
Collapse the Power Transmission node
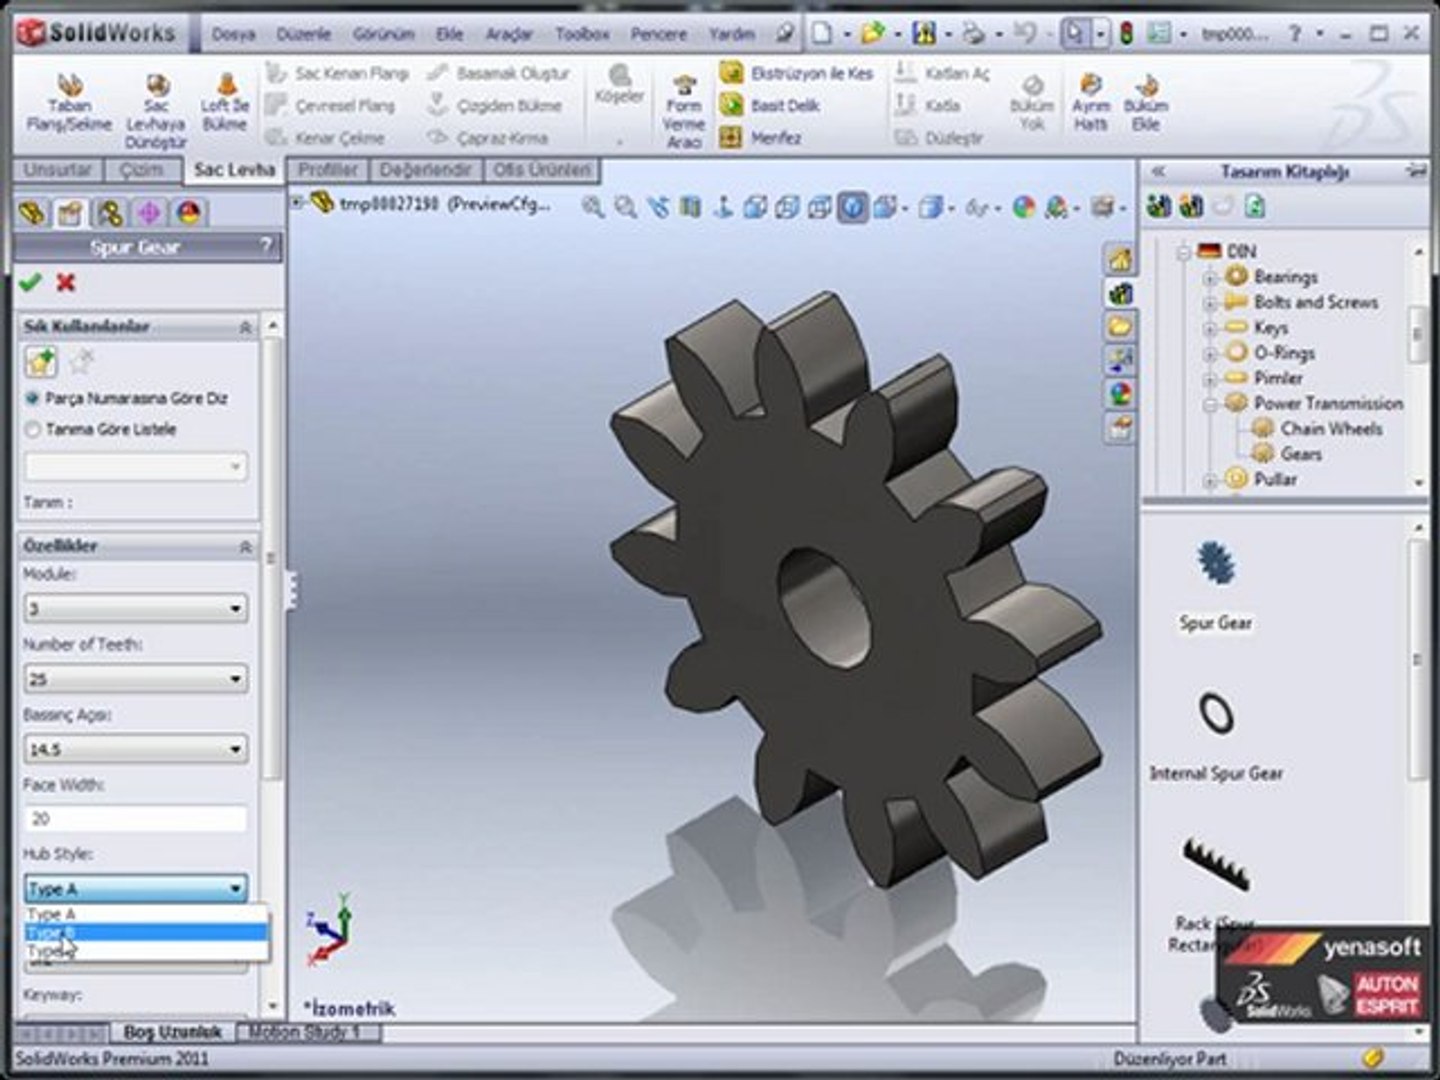tap(1210, 404)
